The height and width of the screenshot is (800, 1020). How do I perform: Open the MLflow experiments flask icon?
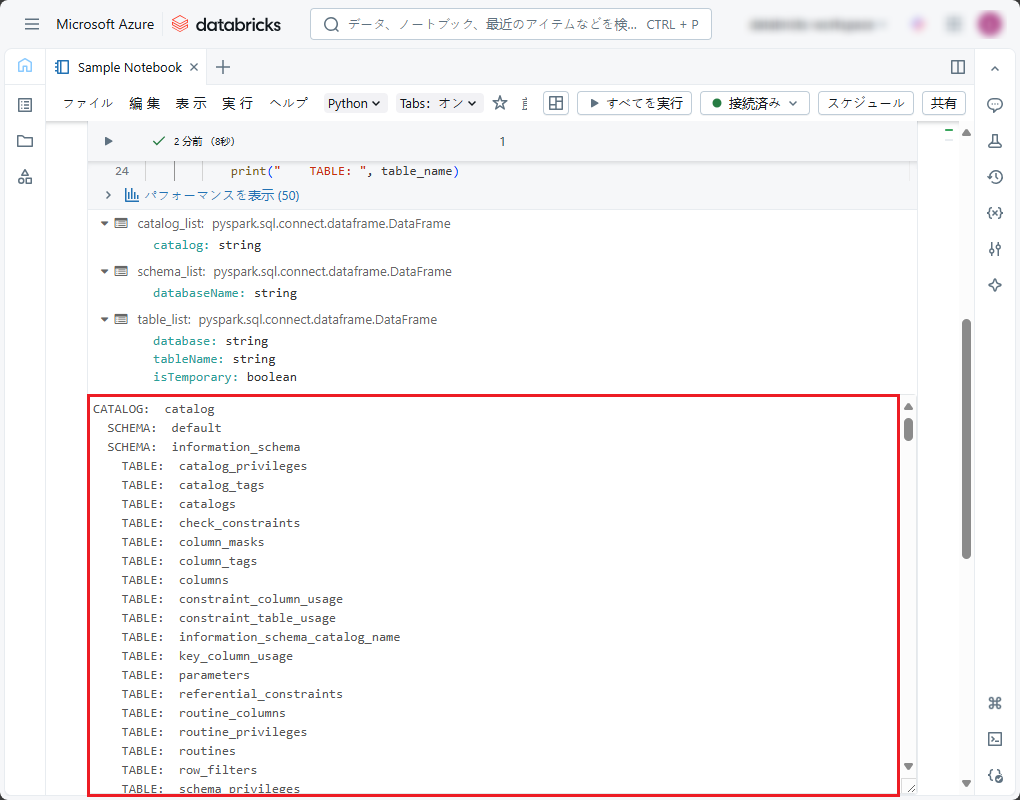[x=994, y=141]
